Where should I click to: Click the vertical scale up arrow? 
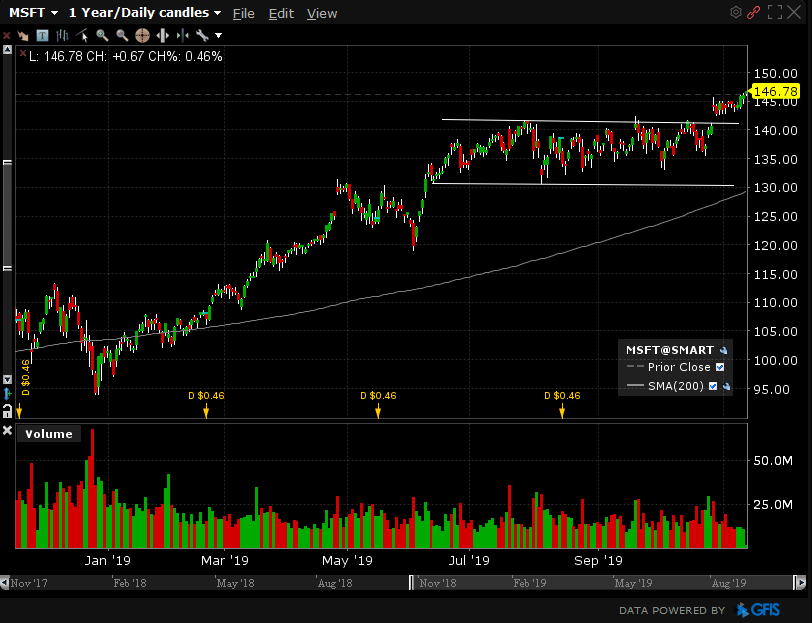(x=7, y=50)
